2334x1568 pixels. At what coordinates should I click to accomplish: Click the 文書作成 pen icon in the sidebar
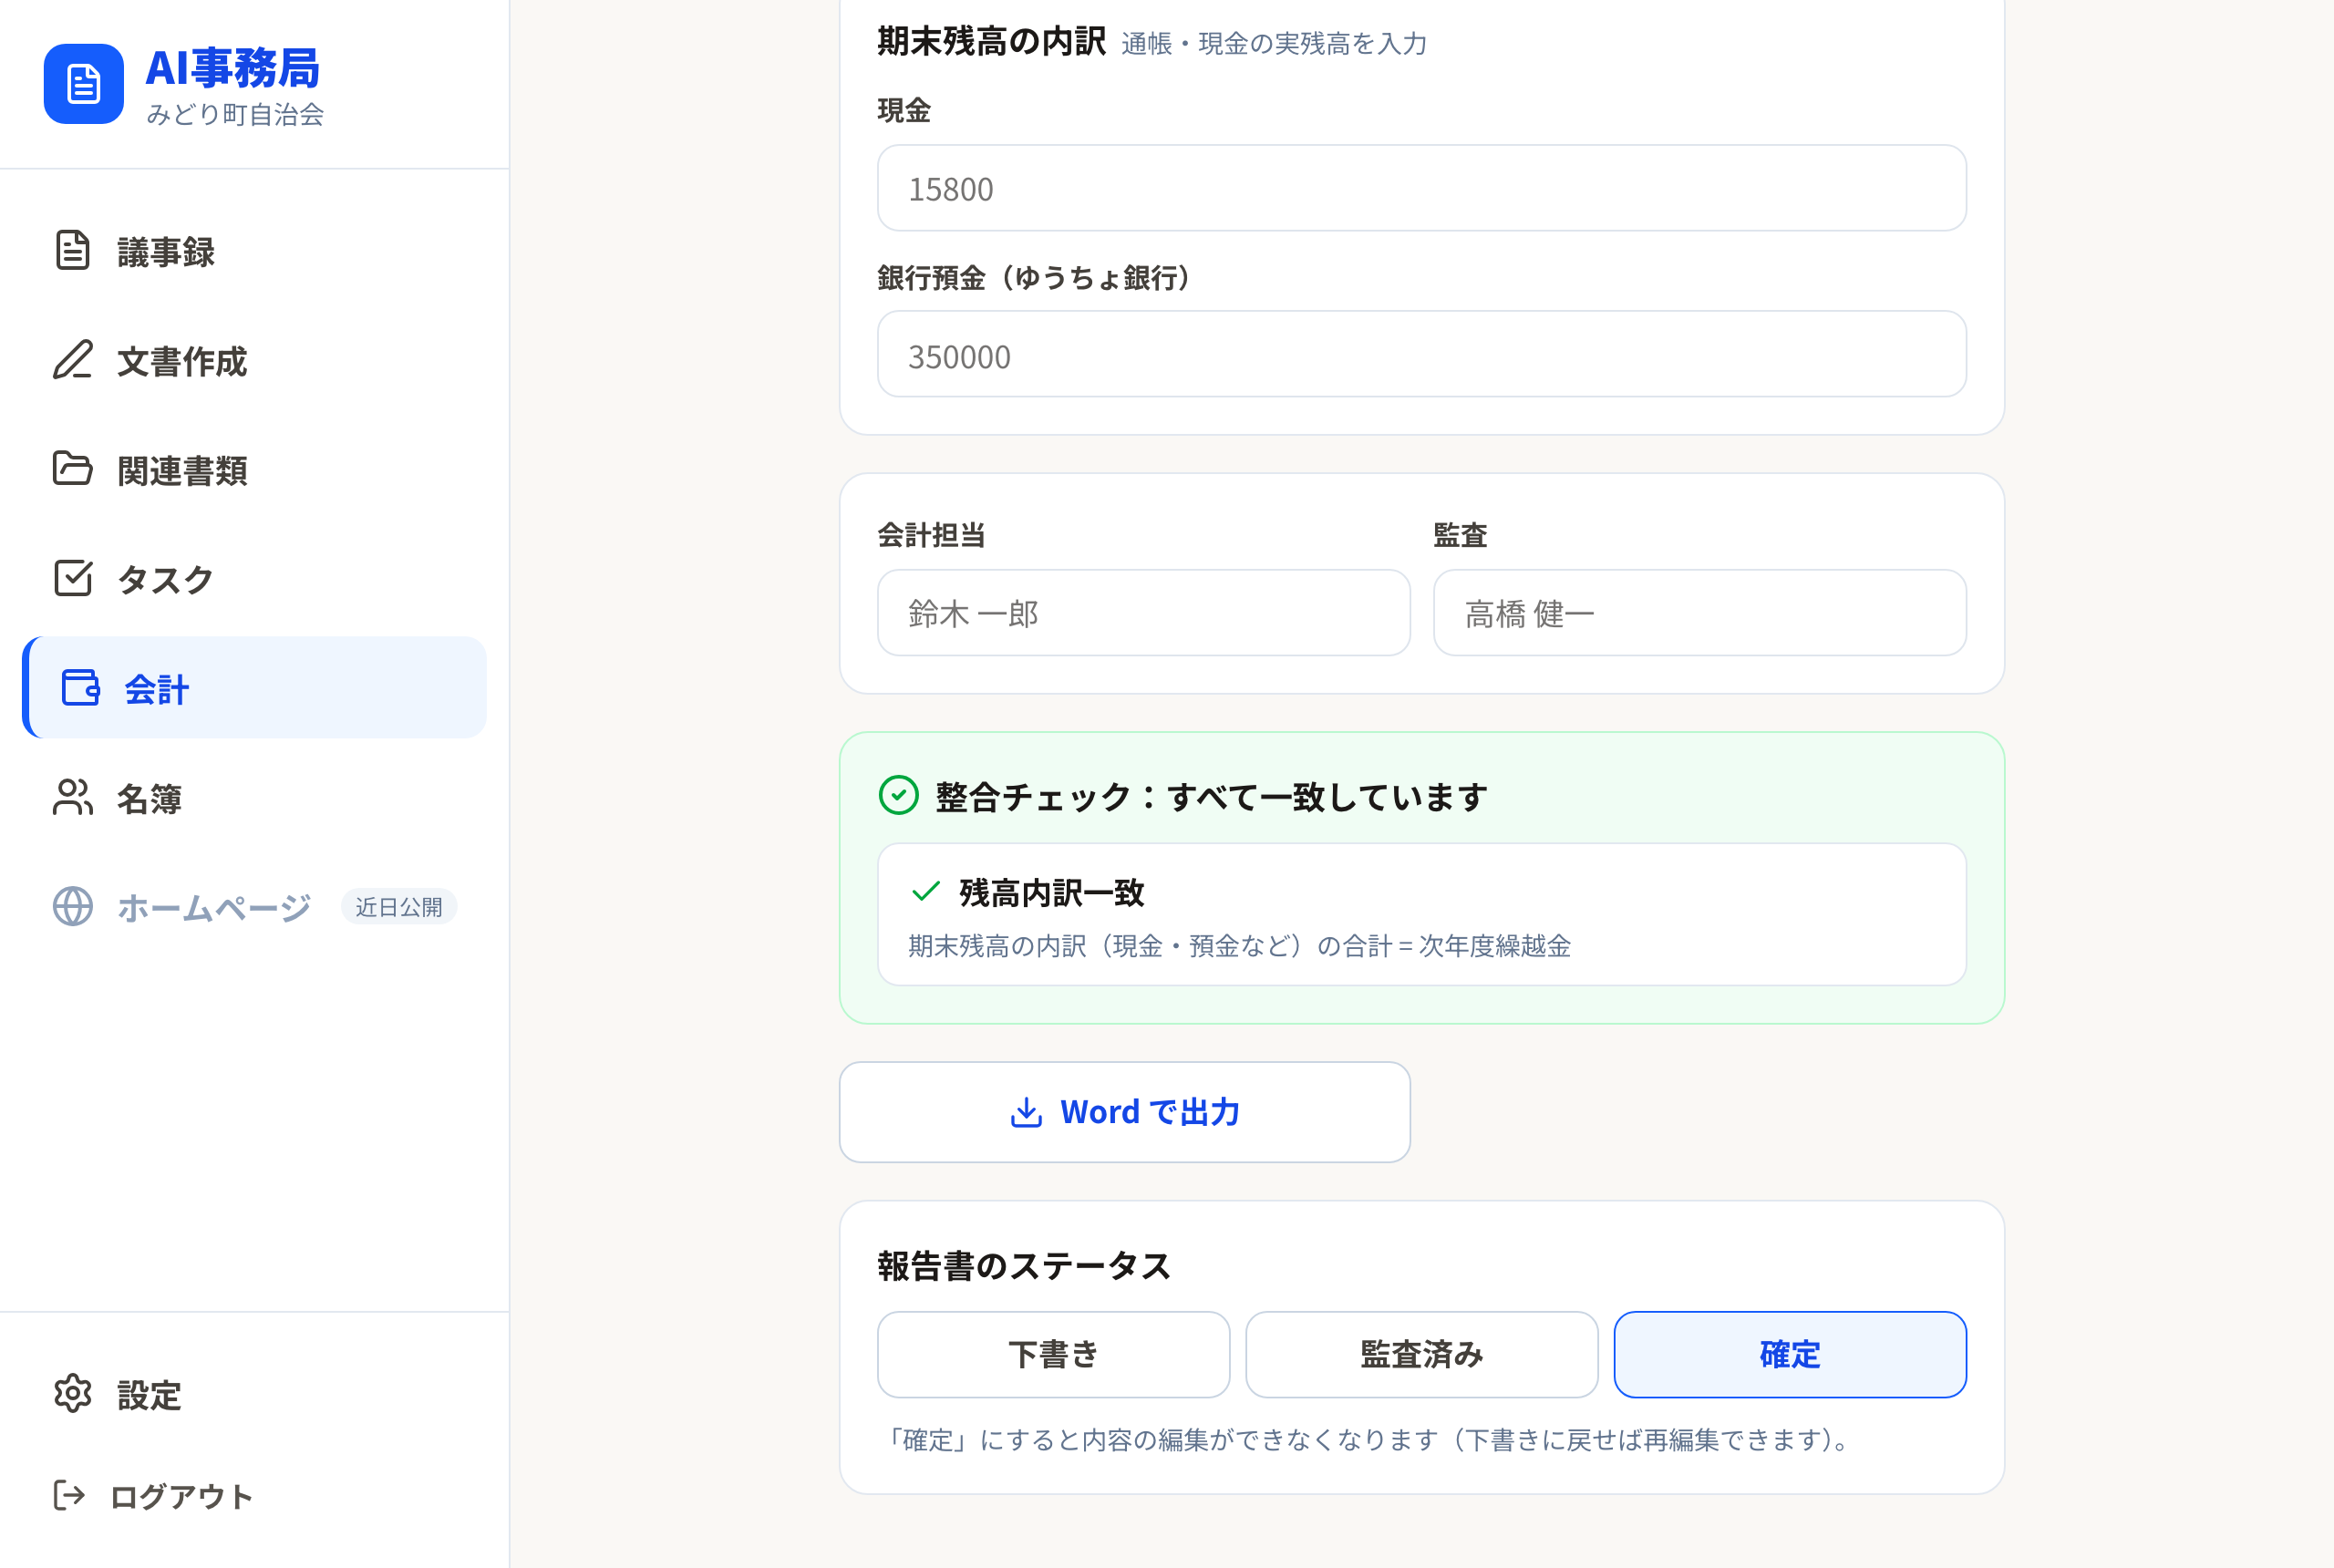pos(72,360)
